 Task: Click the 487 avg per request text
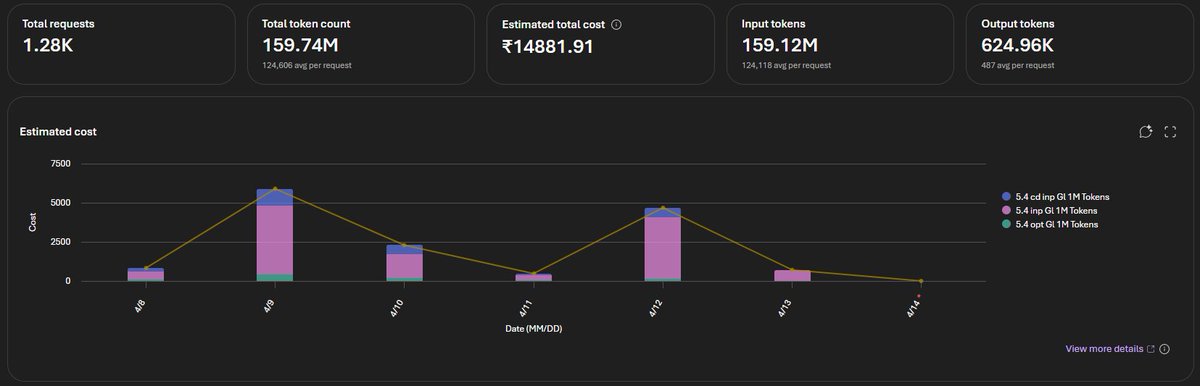coord(1018,65)
